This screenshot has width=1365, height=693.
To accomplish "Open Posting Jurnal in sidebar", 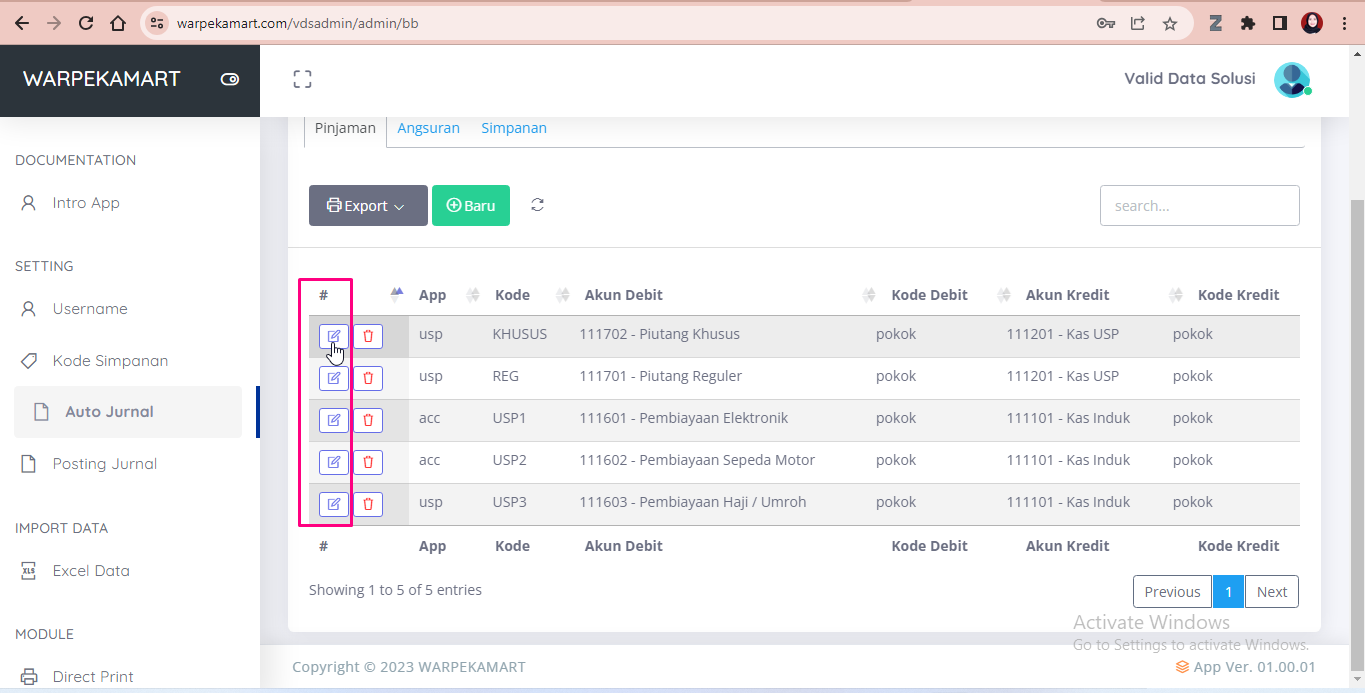I will (104, 464).
